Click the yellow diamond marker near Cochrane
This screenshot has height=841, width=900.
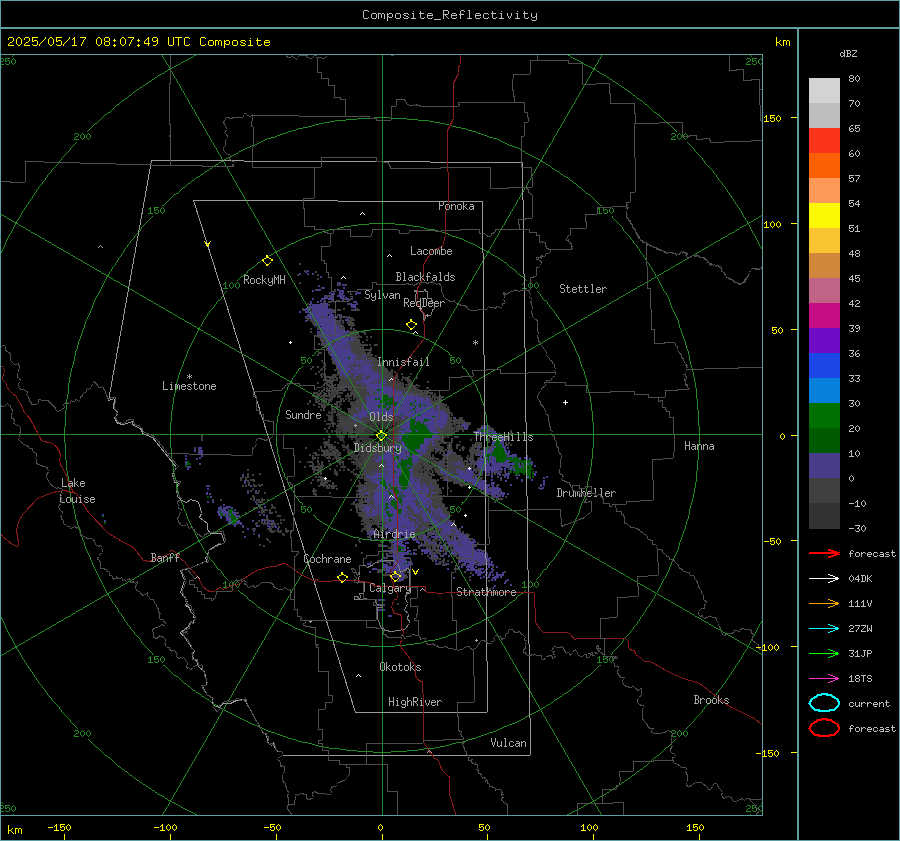342,578
